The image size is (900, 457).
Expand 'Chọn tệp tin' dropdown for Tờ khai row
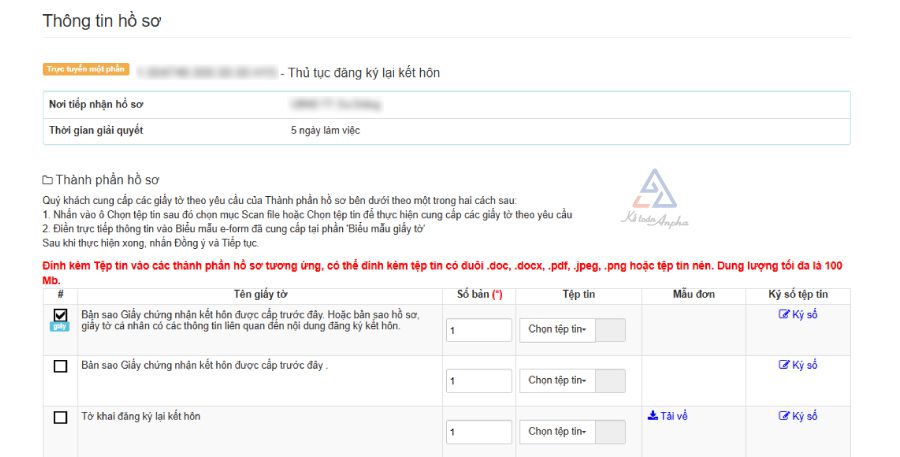click(556, 432)
